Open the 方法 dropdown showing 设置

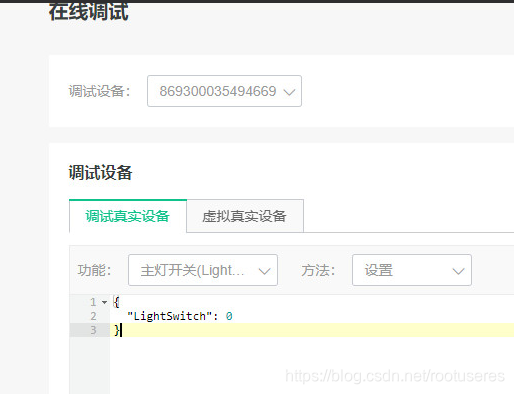(412, 270)
